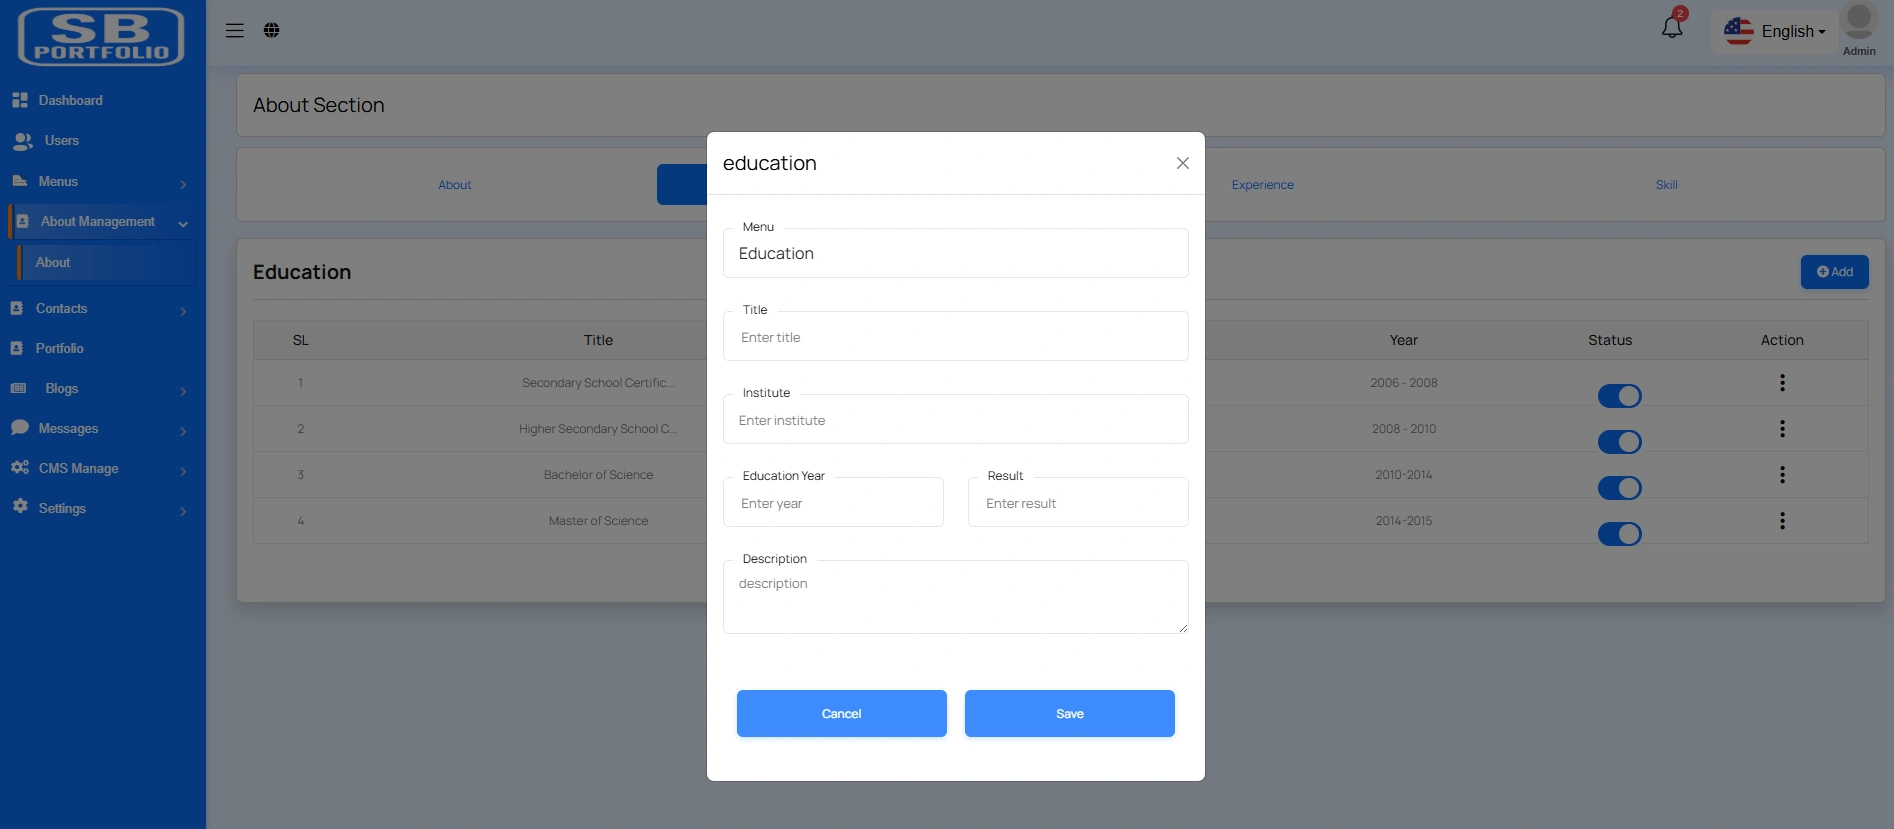The image size is (1894, 829).
Task: Click the Cancel button
Action: click(x=841, y=714)
